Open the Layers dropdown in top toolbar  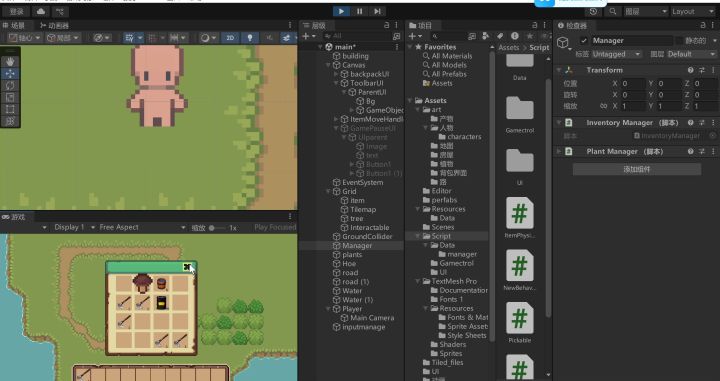[646, 11]
